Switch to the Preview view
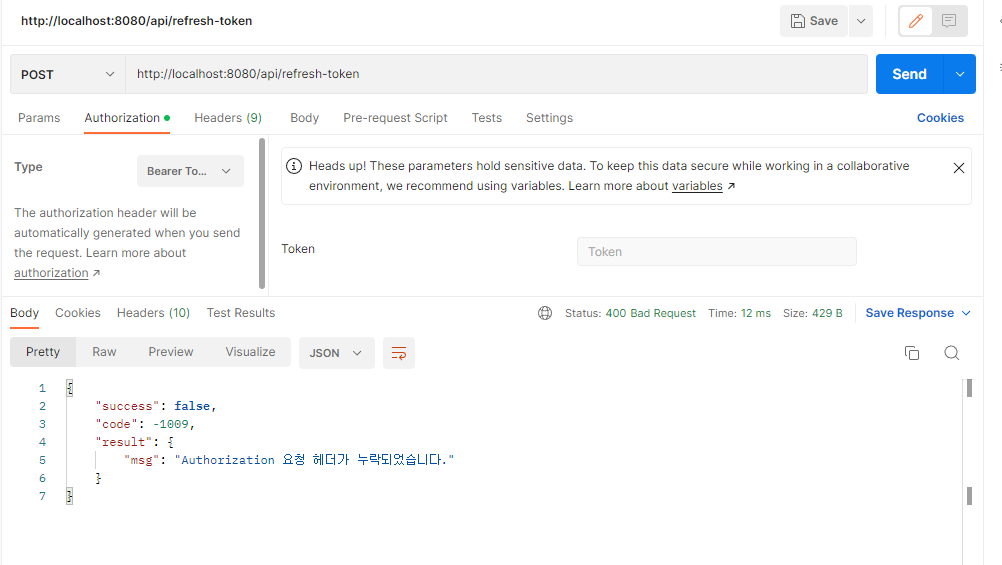The image size is (1002, 565). (x=171, y=352)
